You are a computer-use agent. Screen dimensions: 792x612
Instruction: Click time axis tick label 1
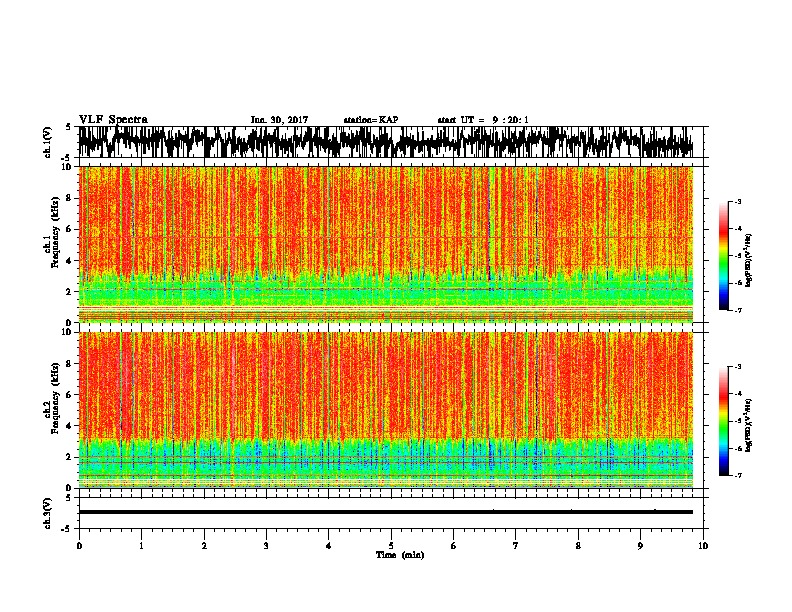[141, 546]
